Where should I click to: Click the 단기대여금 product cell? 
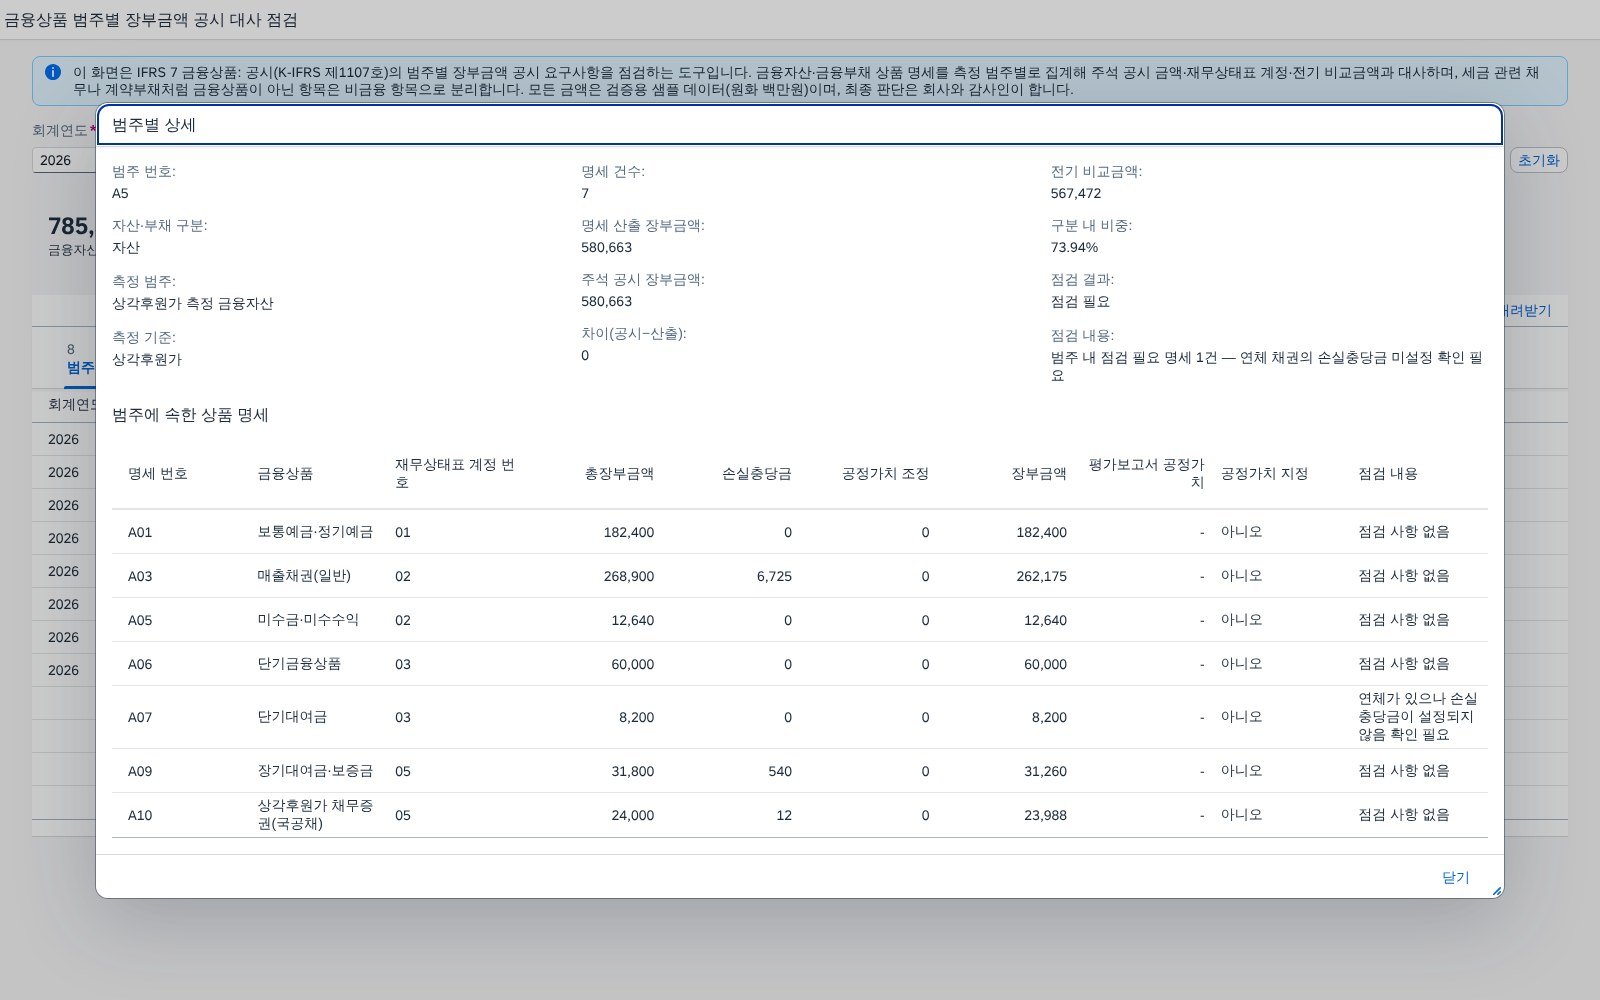tap(292, 717)
